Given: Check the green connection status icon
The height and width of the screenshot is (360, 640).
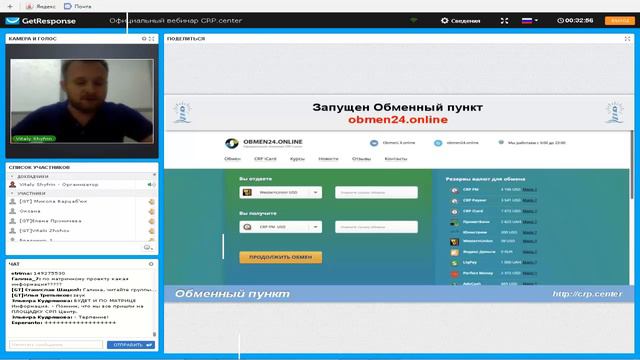Looking at the screenshot, I should pyautogui.click(x=413, y=20).
